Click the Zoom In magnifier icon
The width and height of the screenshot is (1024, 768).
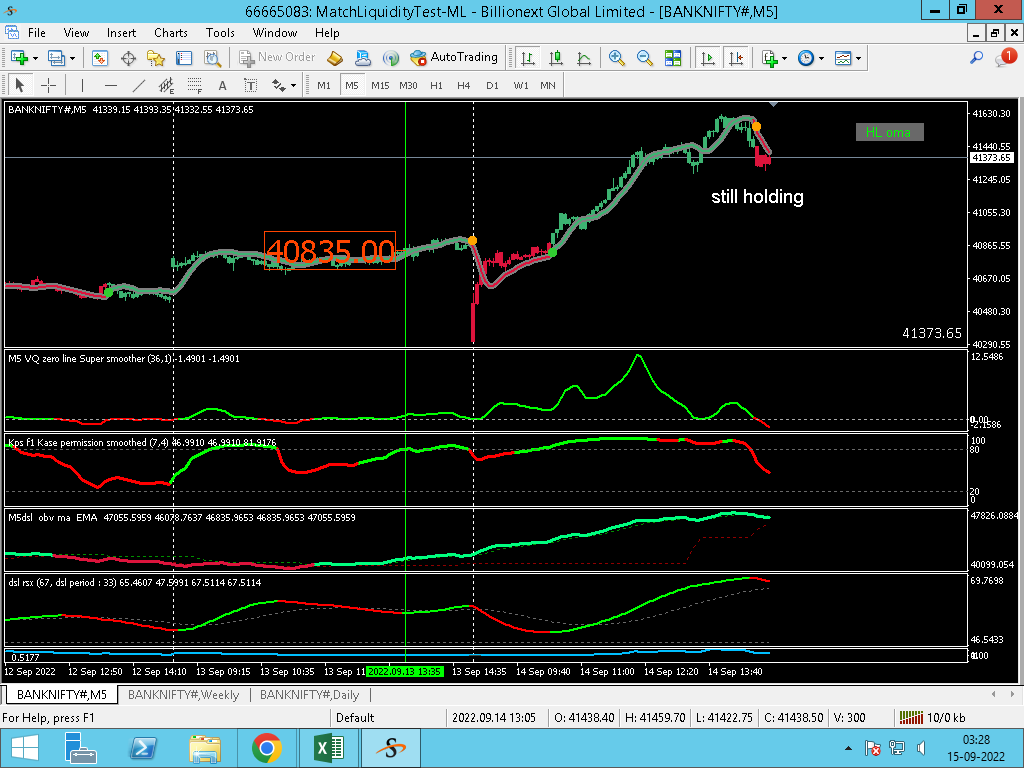click(616, 58)
